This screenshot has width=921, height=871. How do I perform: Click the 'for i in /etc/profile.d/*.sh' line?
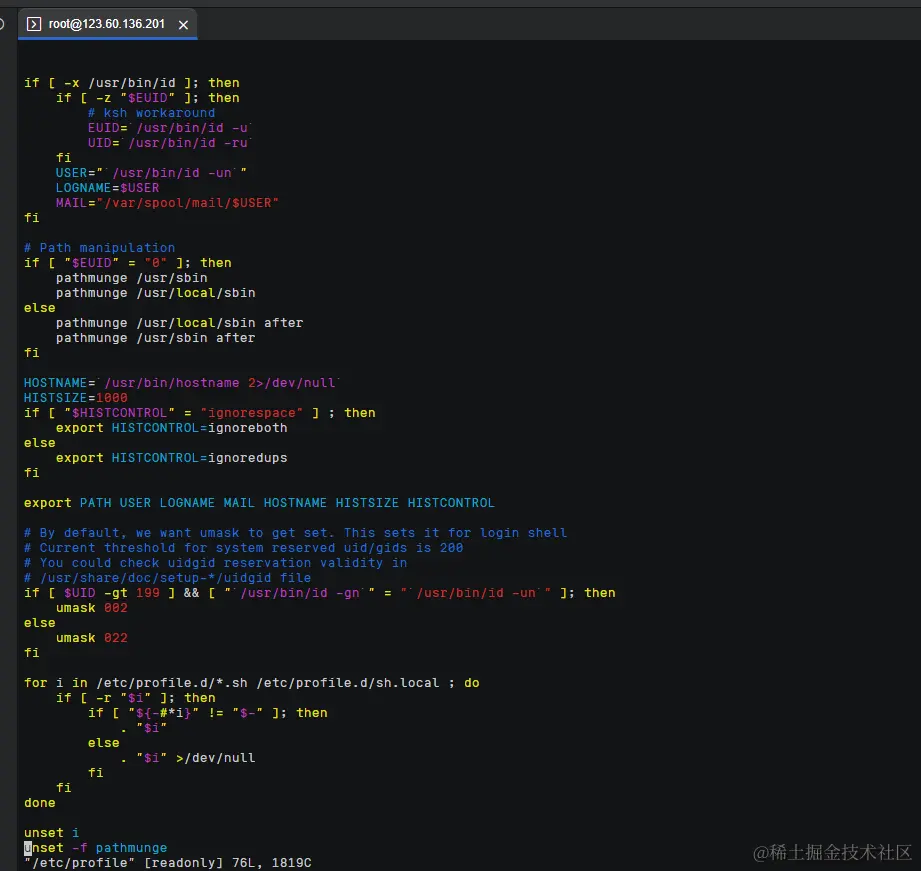point(251,682)
